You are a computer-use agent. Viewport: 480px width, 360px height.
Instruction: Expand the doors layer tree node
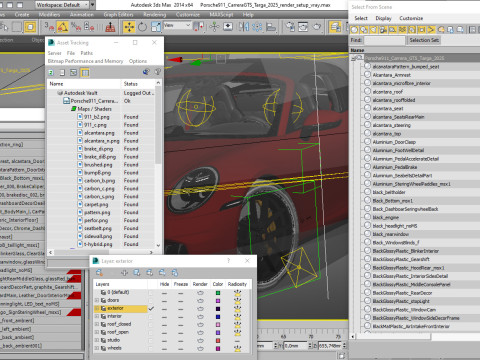coord(97,300)
